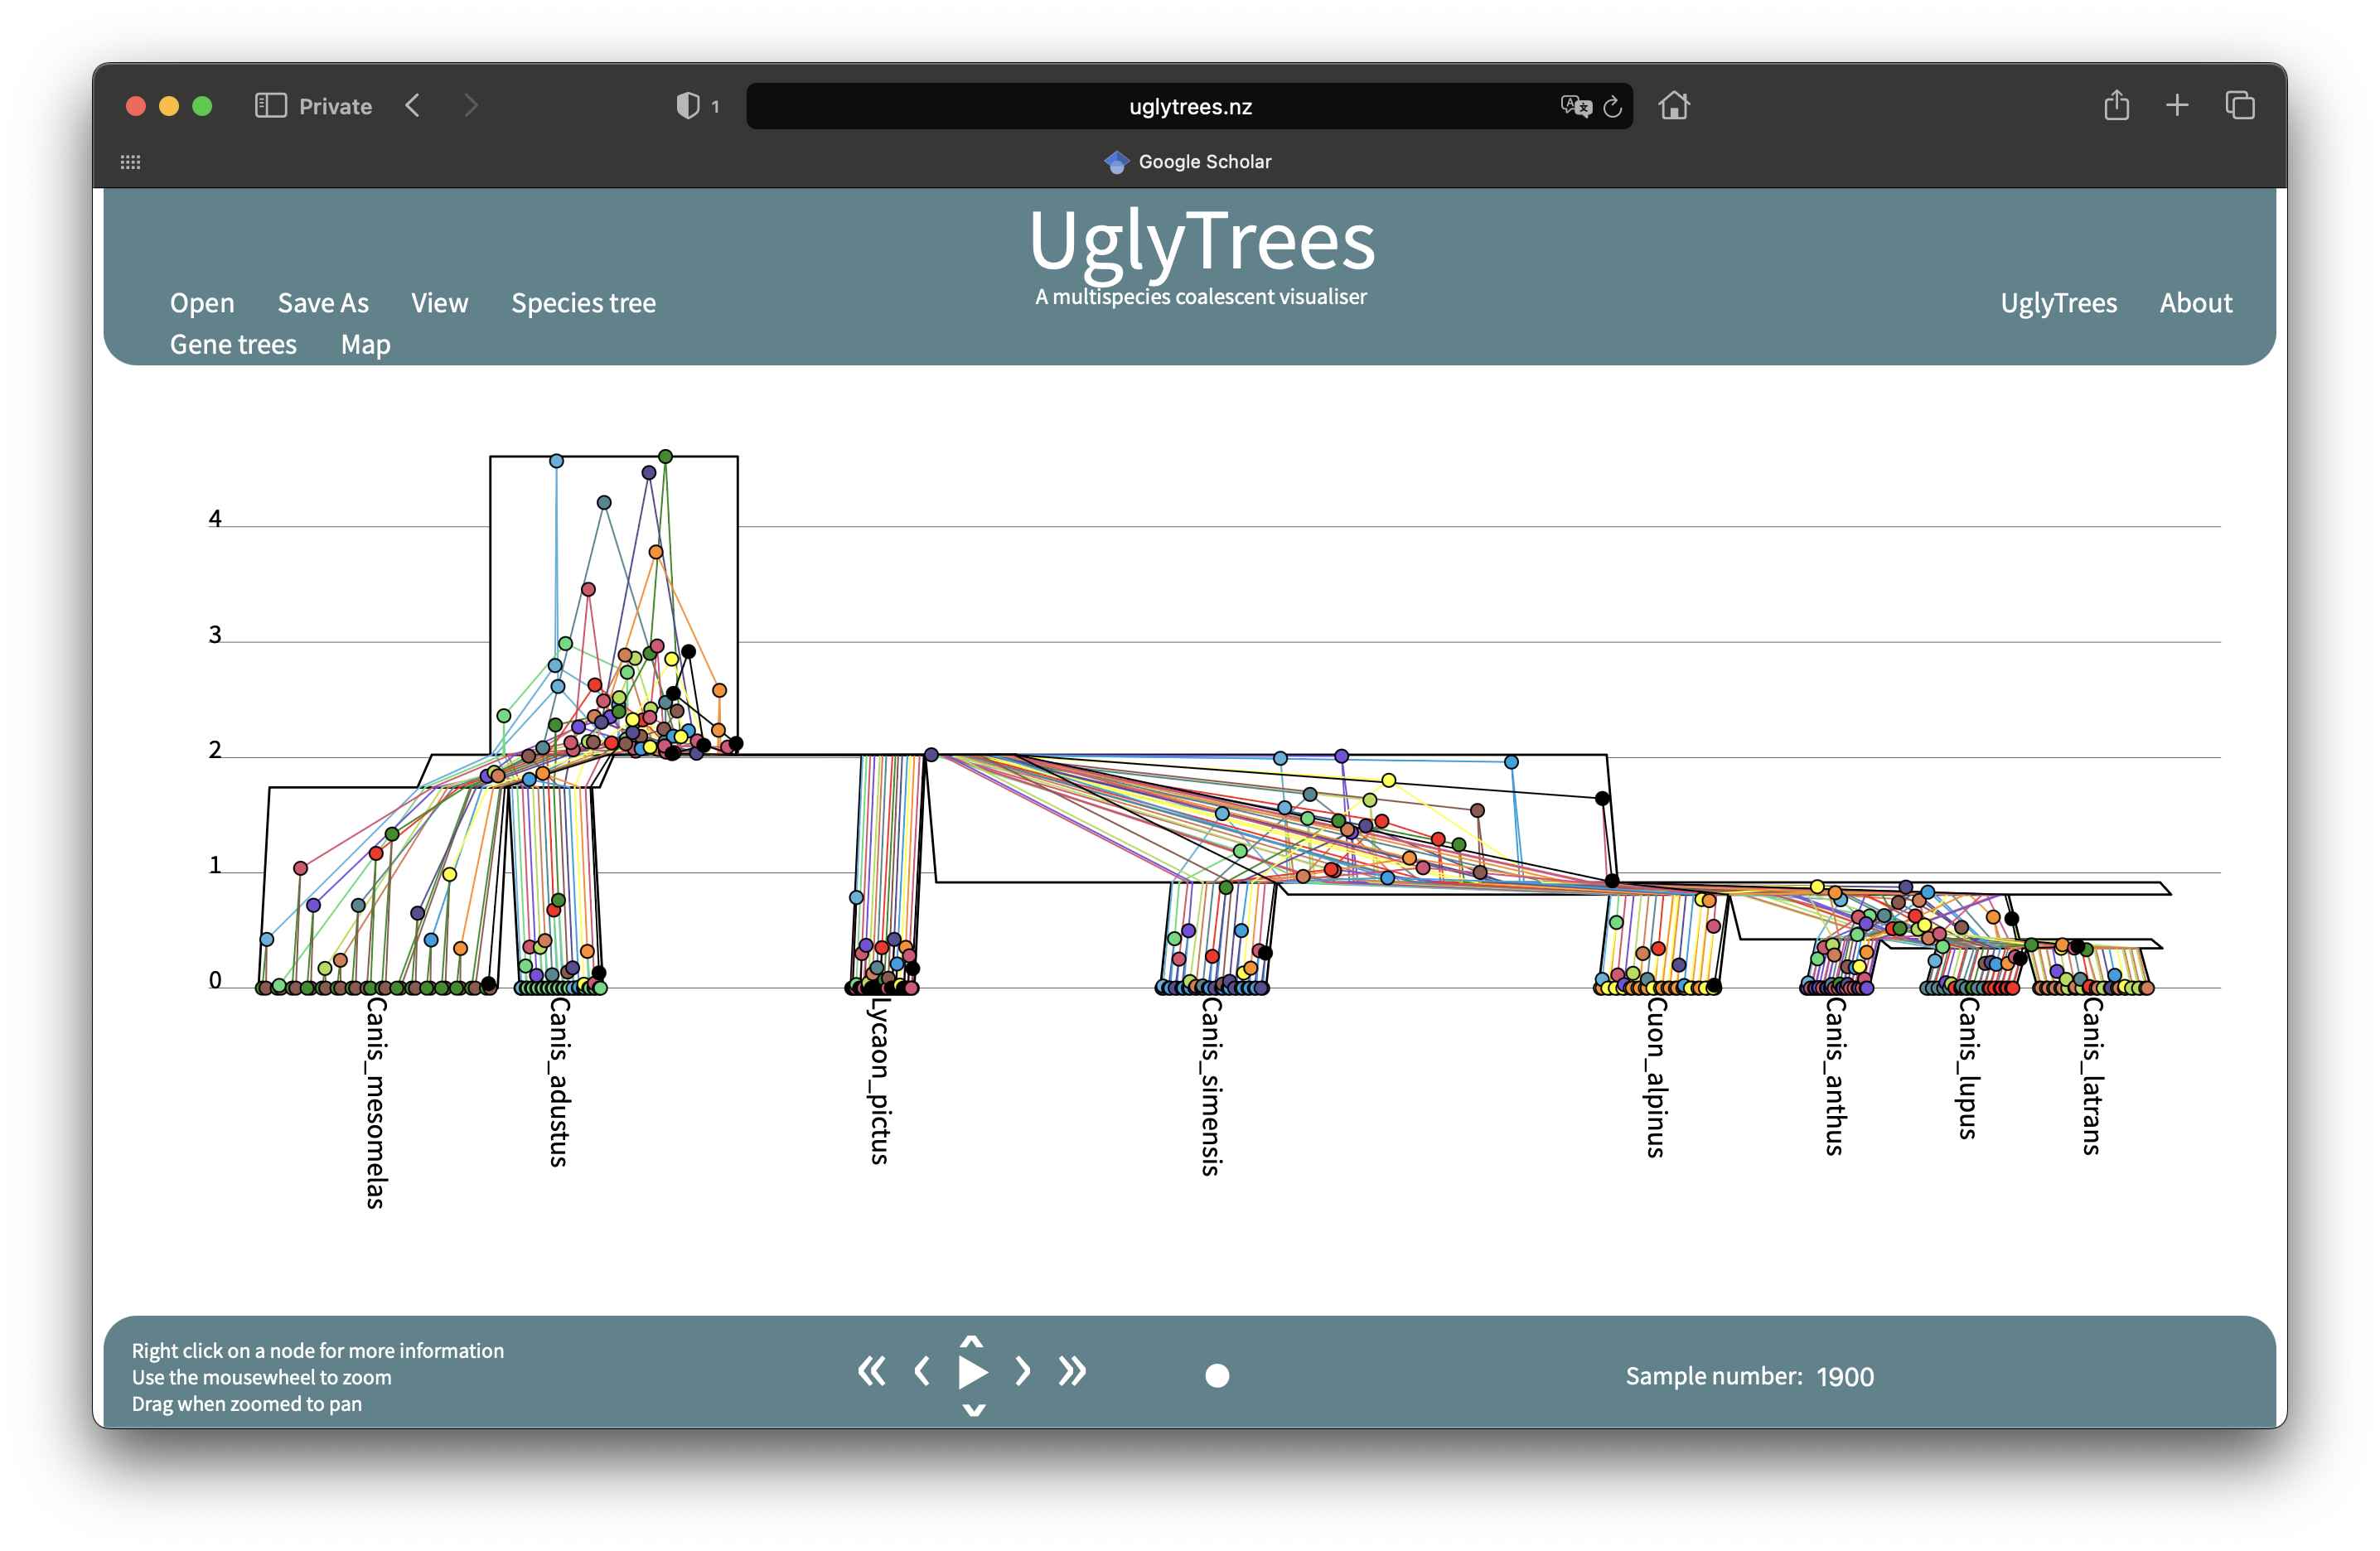Skip to first sample (double left arrows)
Screen dimensions: 2380x1551
point(871,1371)
